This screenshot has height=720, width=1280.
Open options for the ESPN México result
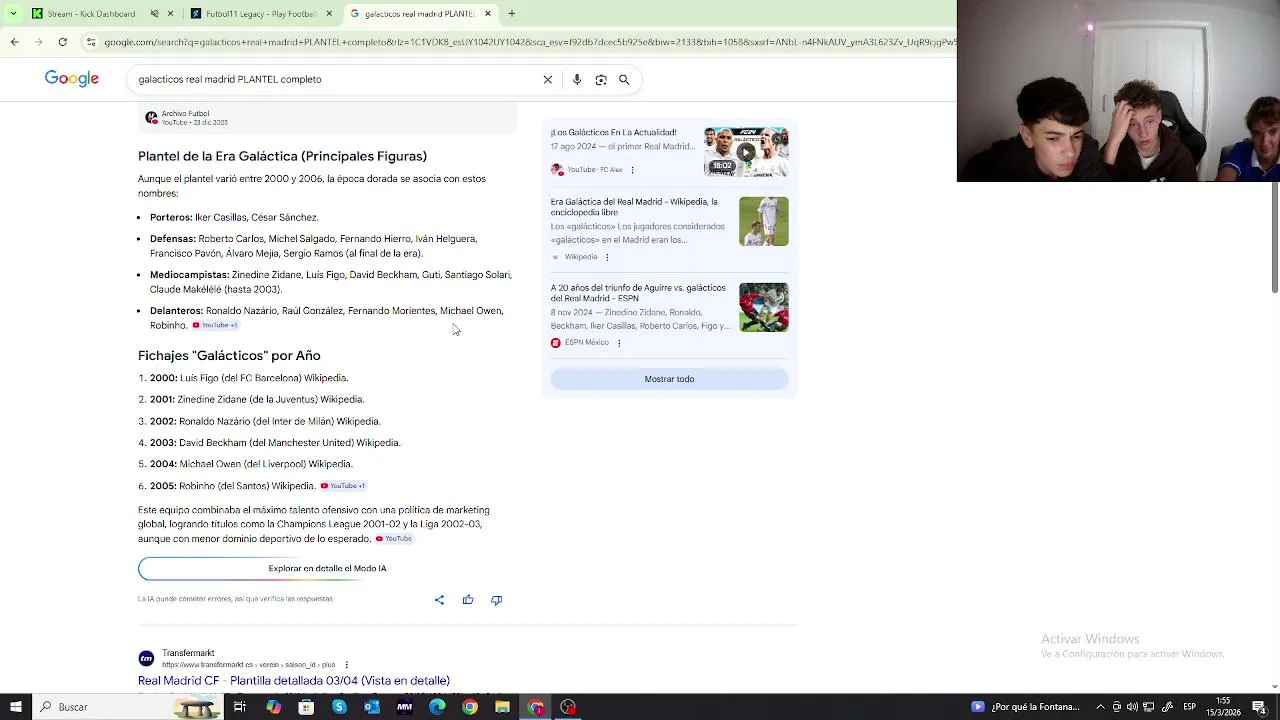[619, 343]
